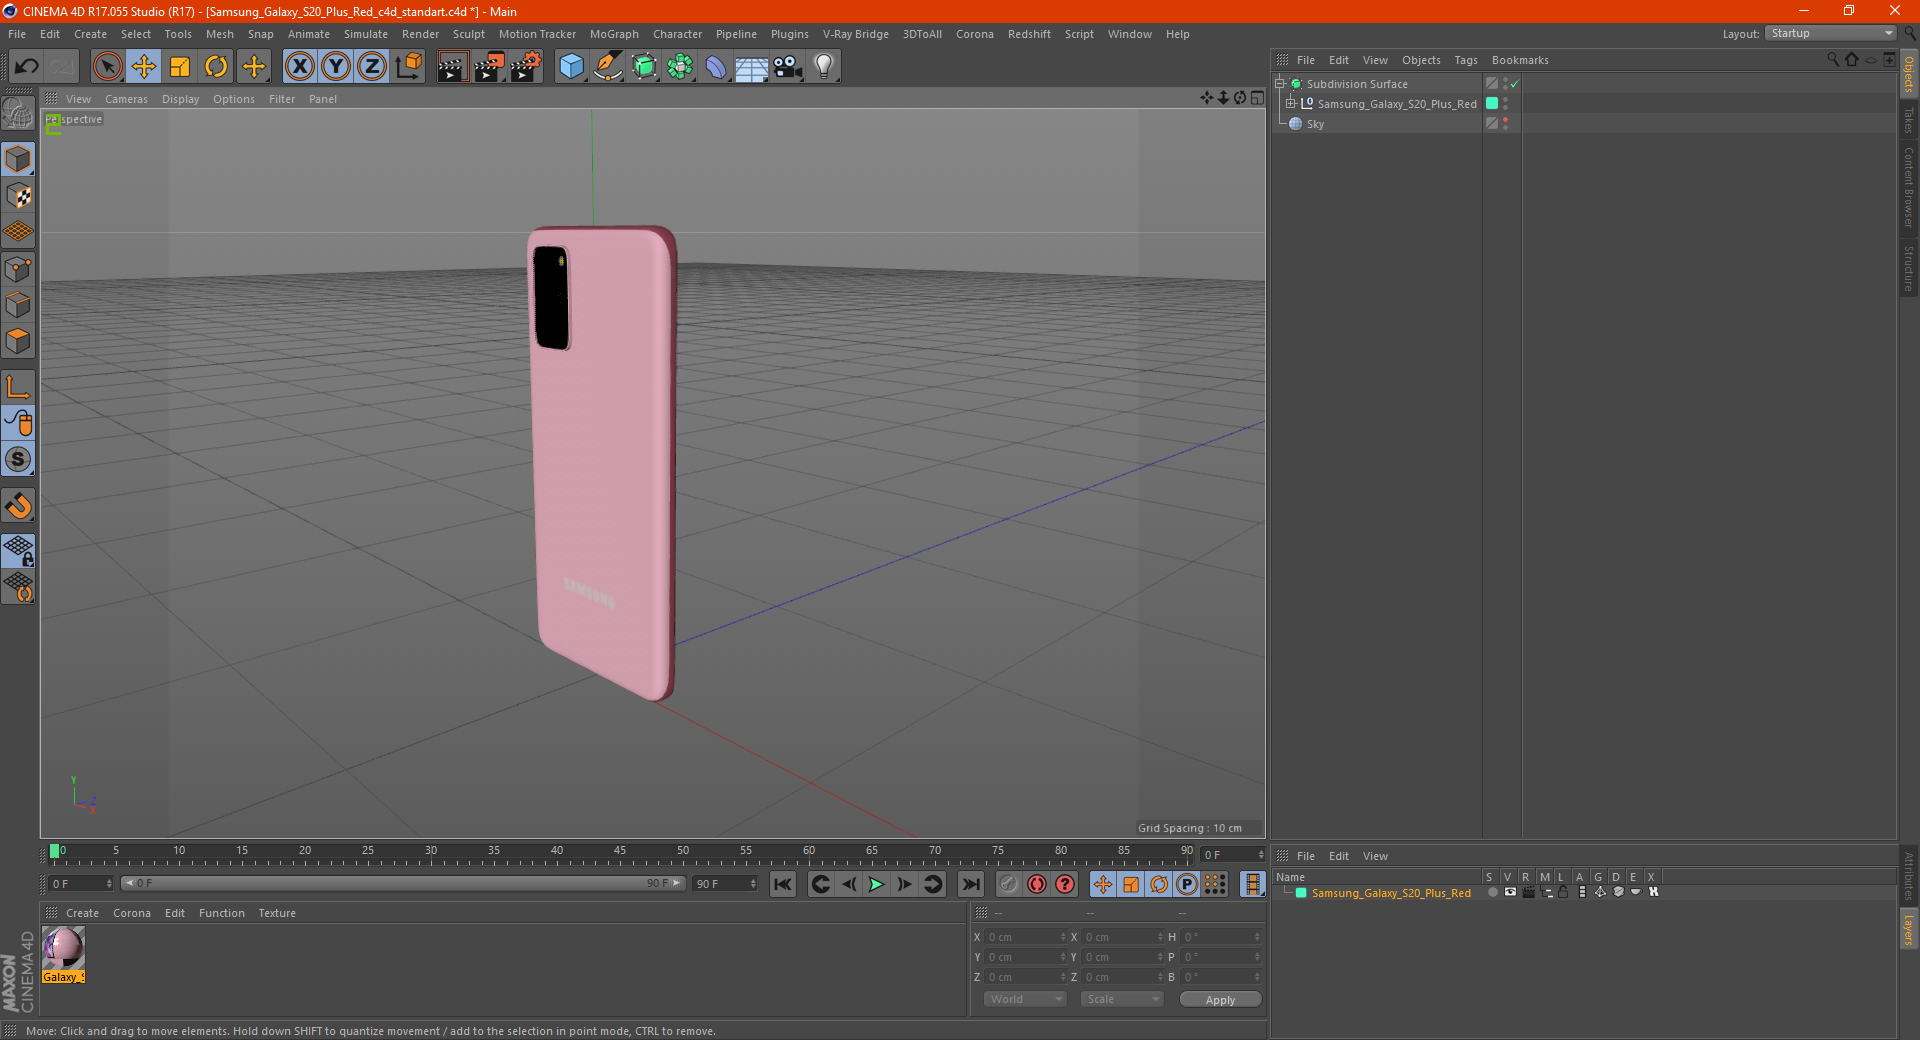Render to Picture Viewer
Viewport: 1920px width, 1040px height.
(x=489, y=67)
